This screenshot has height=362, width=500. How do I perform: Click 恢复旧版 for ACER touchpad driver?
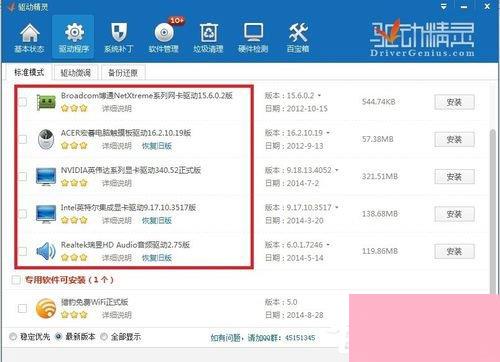click(157, 146)
